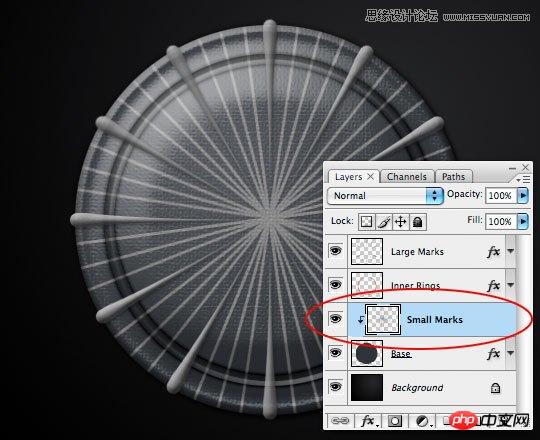Click the Add layer mask icon
The height and width of the screenshot is (440, 540).
[395, 420]
